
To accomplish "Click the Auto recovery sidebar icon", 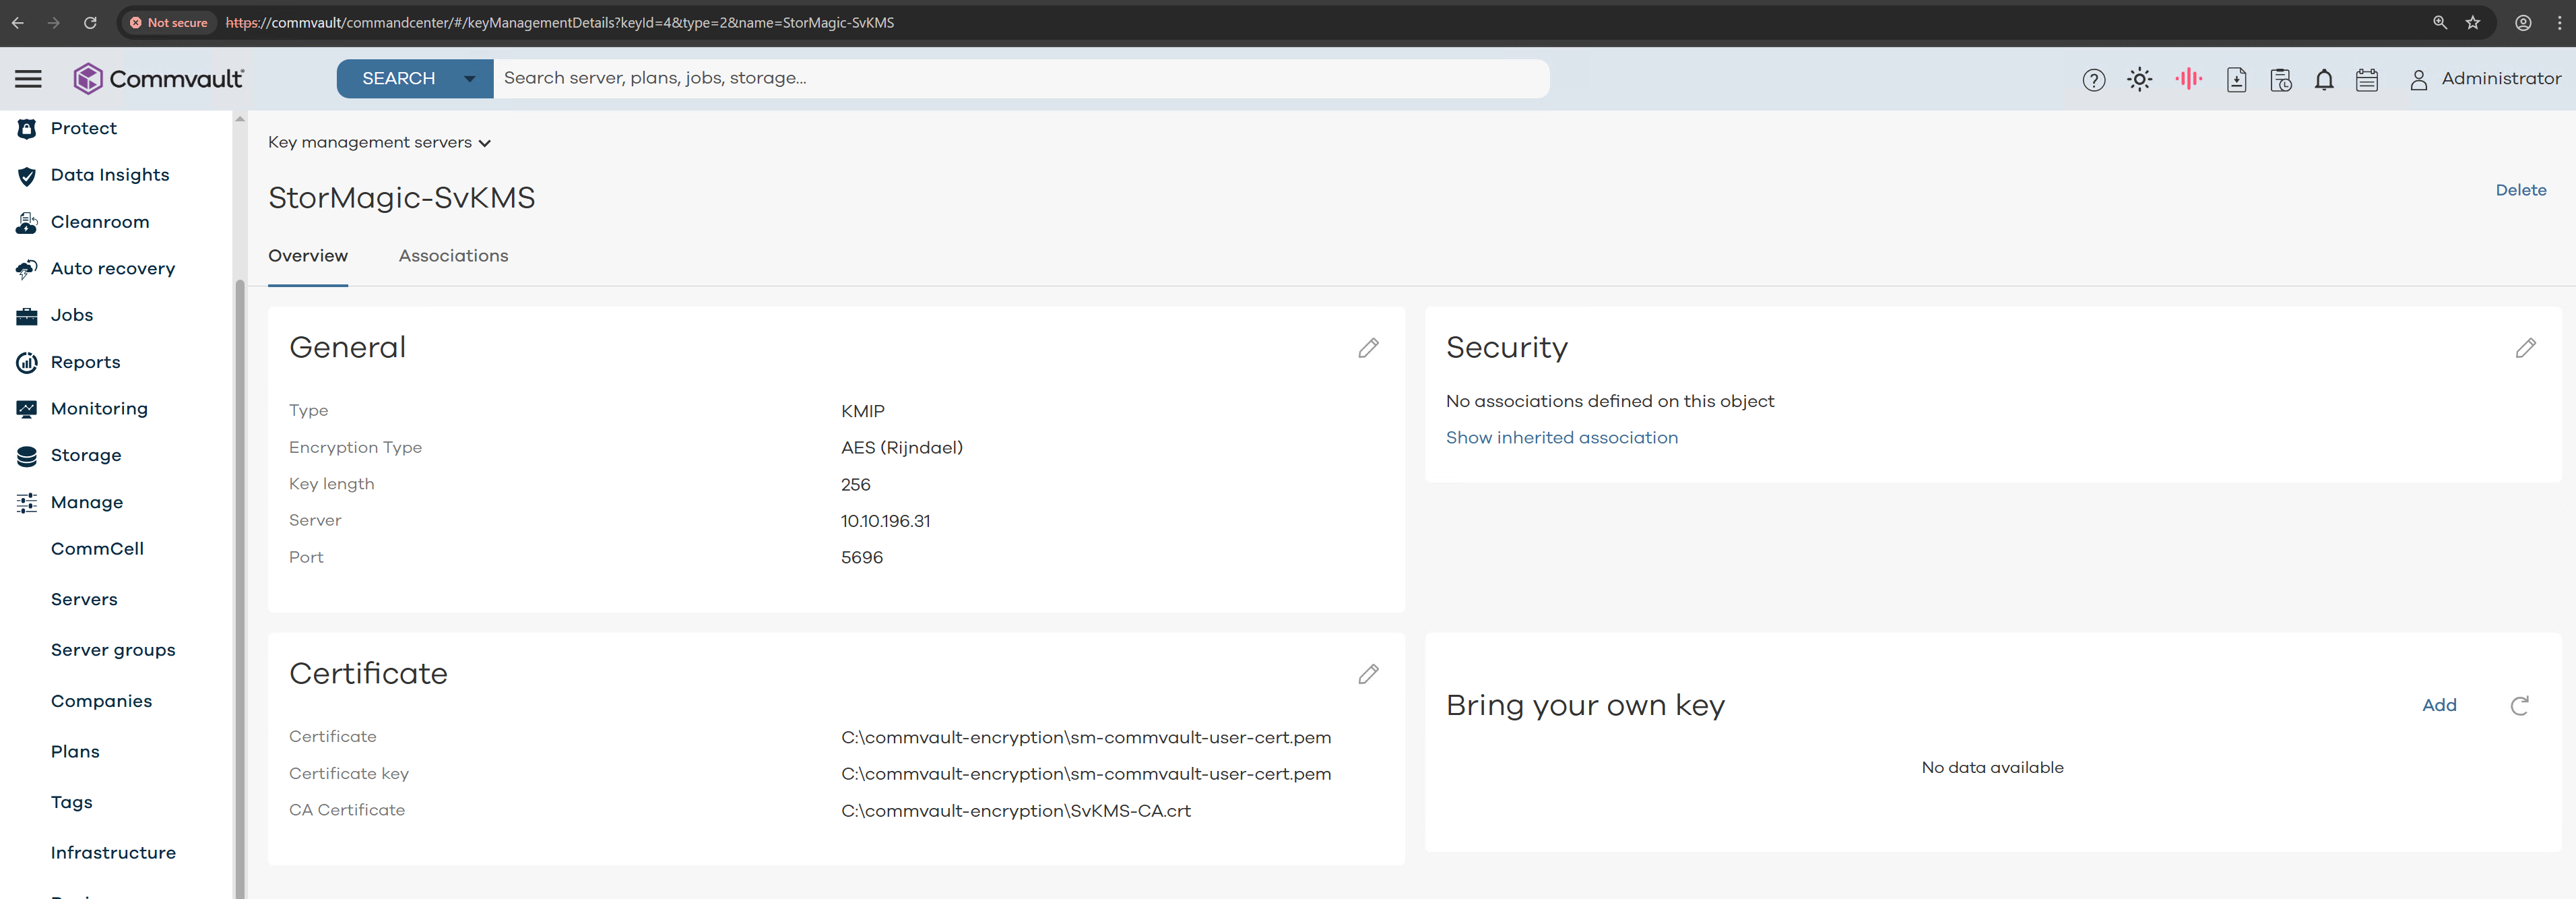I will (27, 269).
